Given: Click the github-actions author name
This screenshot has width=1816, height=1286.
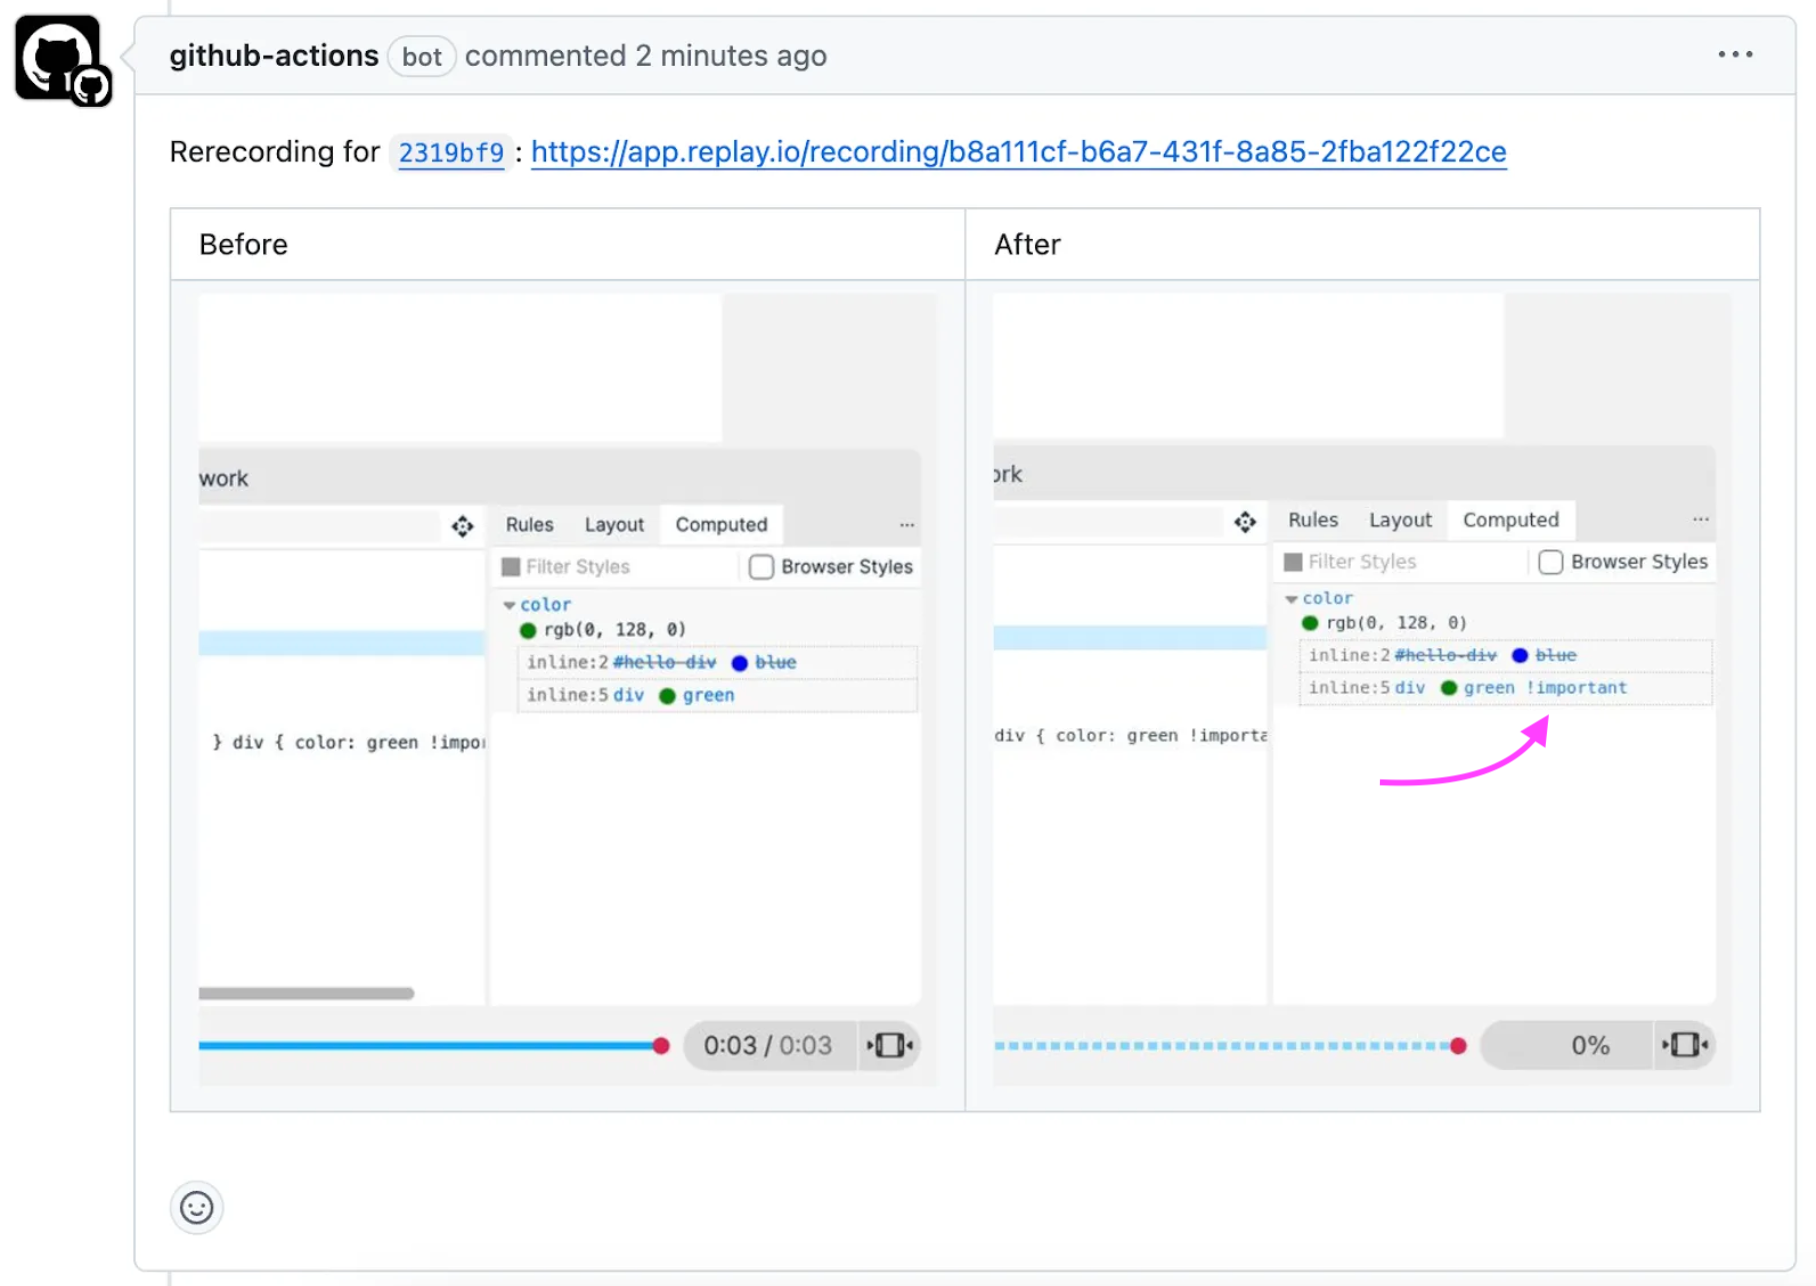Looking at the screenshot, I should 273,56.
